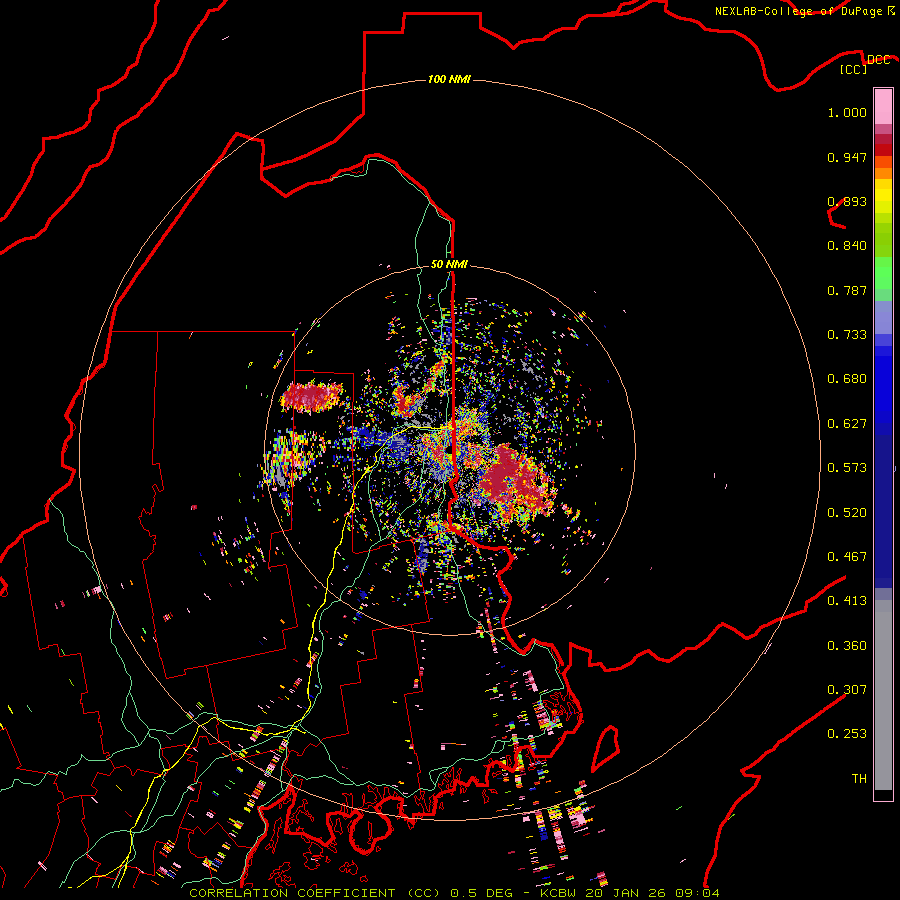
Task: Click the red oval echo northwest of radar
Action: tap(312, 397)
